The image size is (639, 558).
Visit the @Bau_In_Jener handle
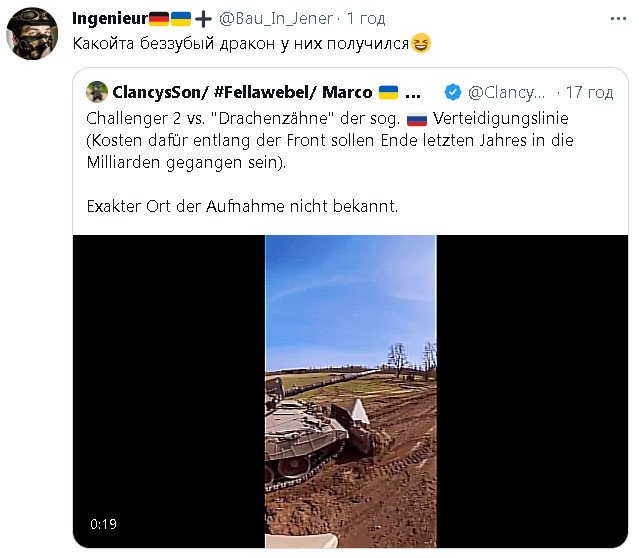point(277,19)
